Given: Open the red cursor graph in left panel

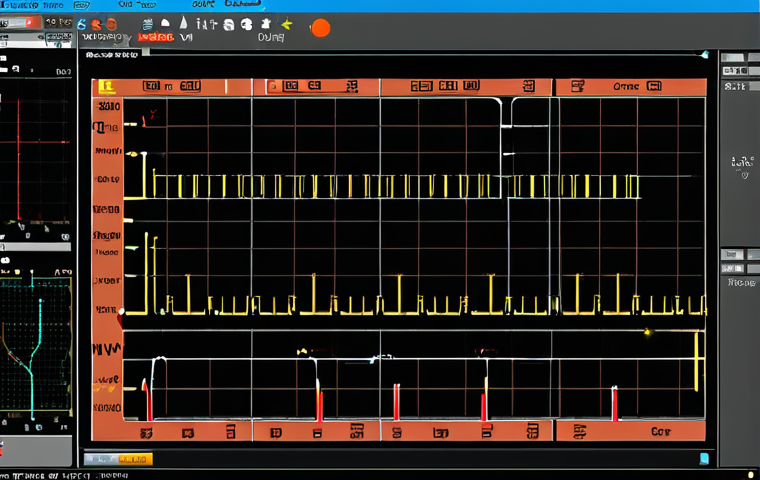Looking at the screenshot, I should click(35, 150).
